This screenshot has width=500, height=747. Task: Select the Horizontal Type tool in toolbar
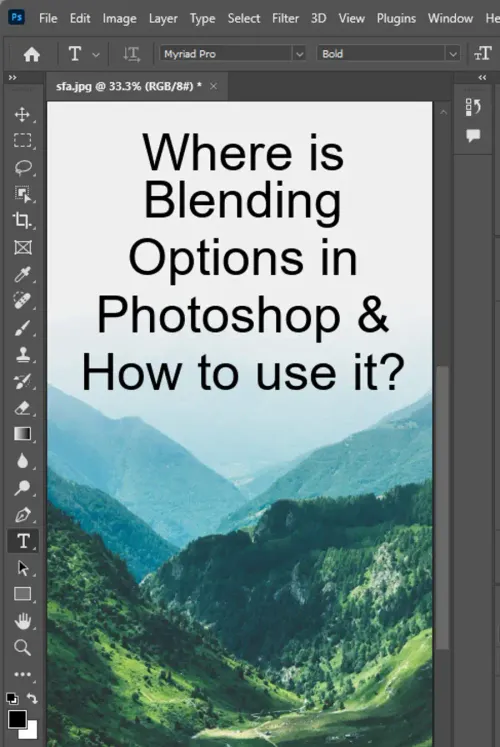tap(22, 541)
